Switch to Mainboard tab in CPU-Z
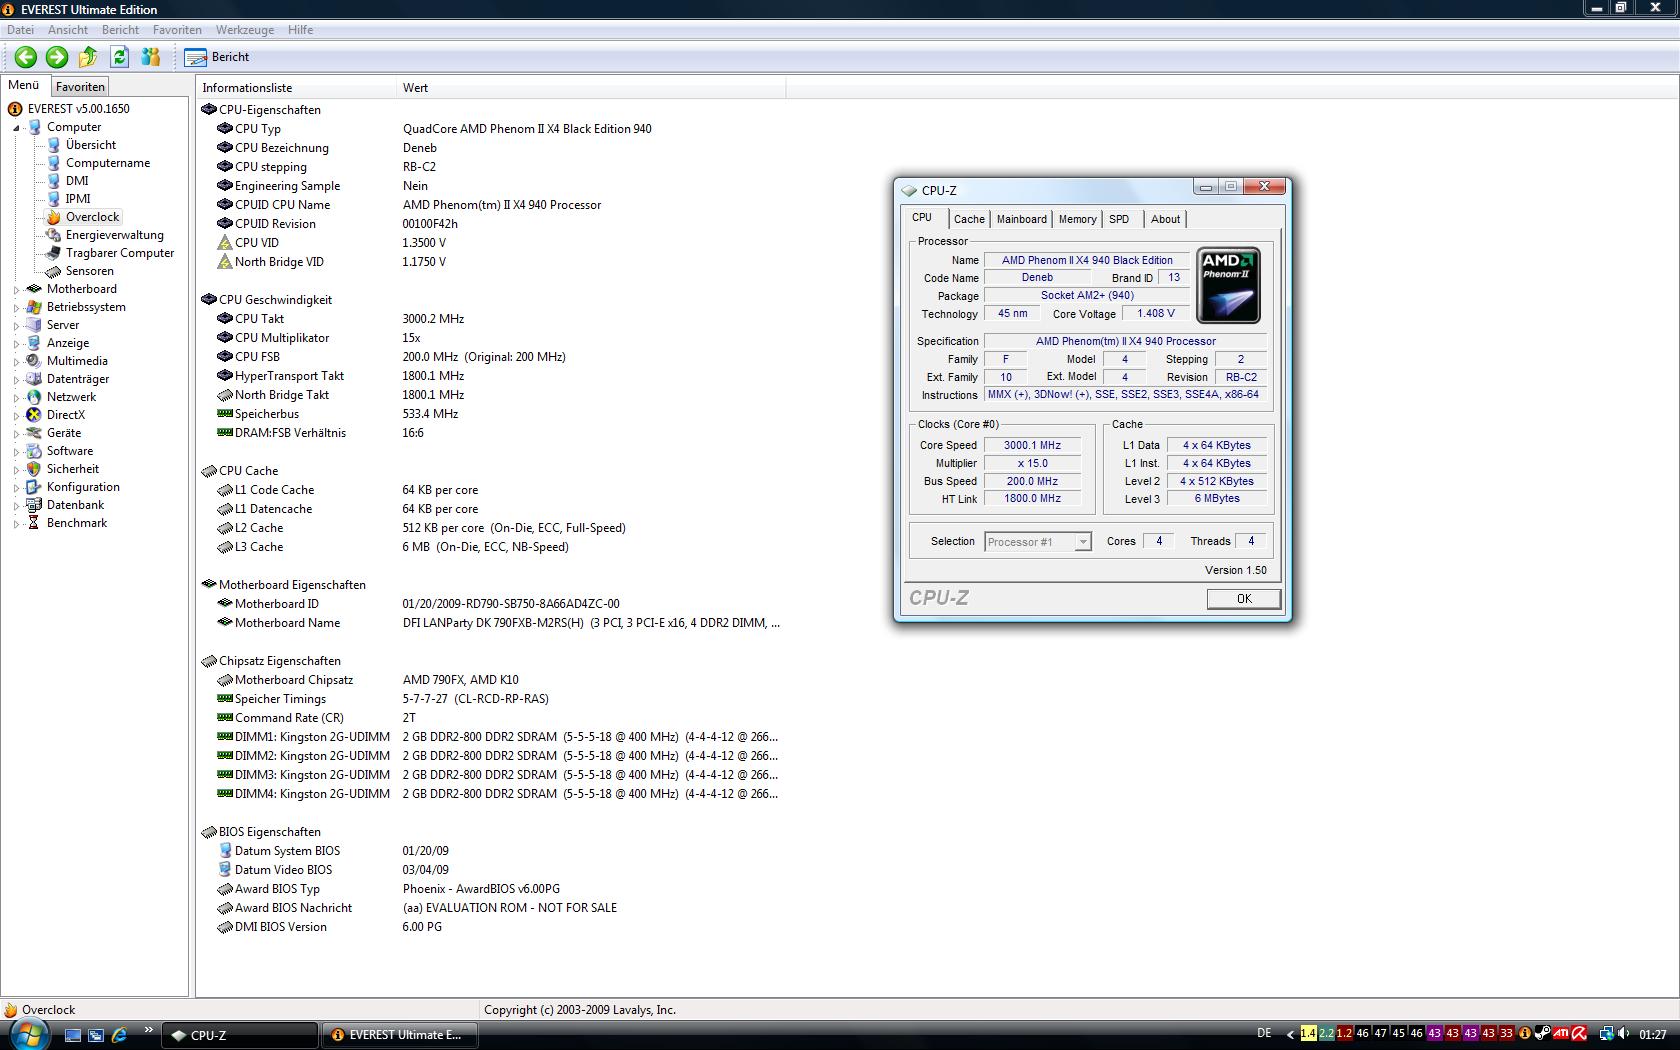The width and height of the screenshot is (1680, 1050). point(1022,219)
